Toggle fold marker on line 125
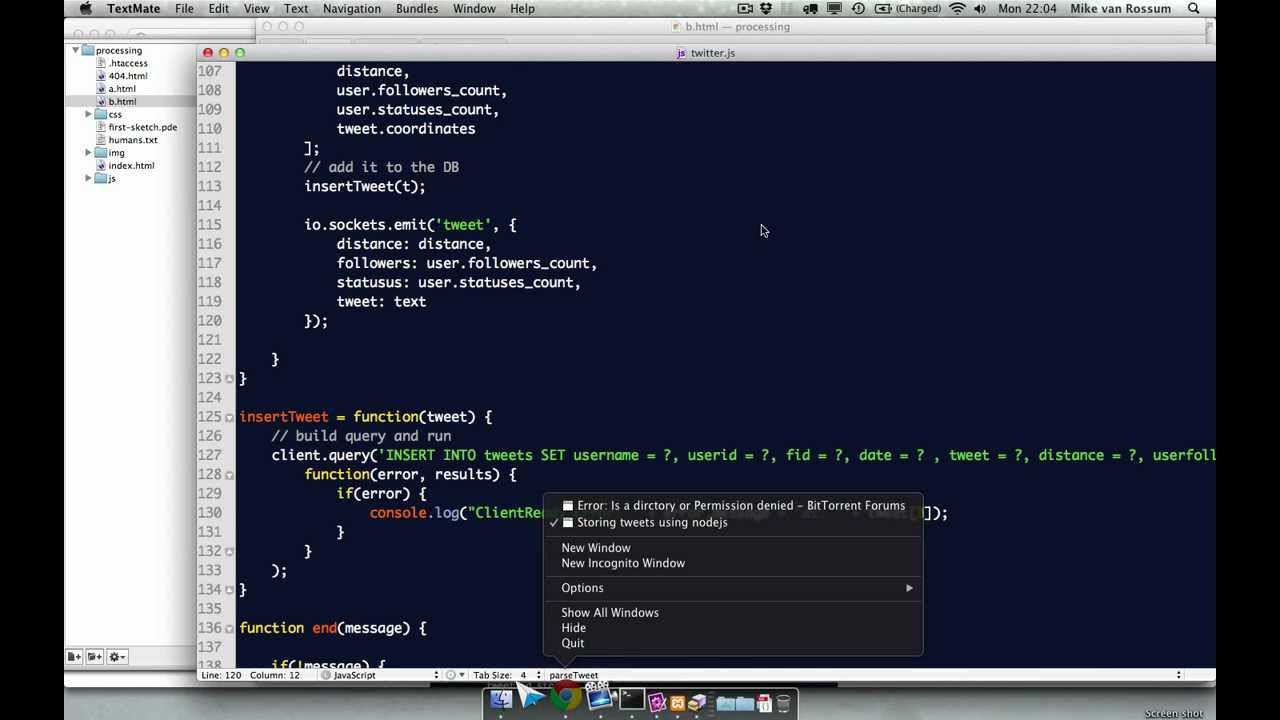Image resolution: width=1280 pixels, height=720 pixels. 229,417
